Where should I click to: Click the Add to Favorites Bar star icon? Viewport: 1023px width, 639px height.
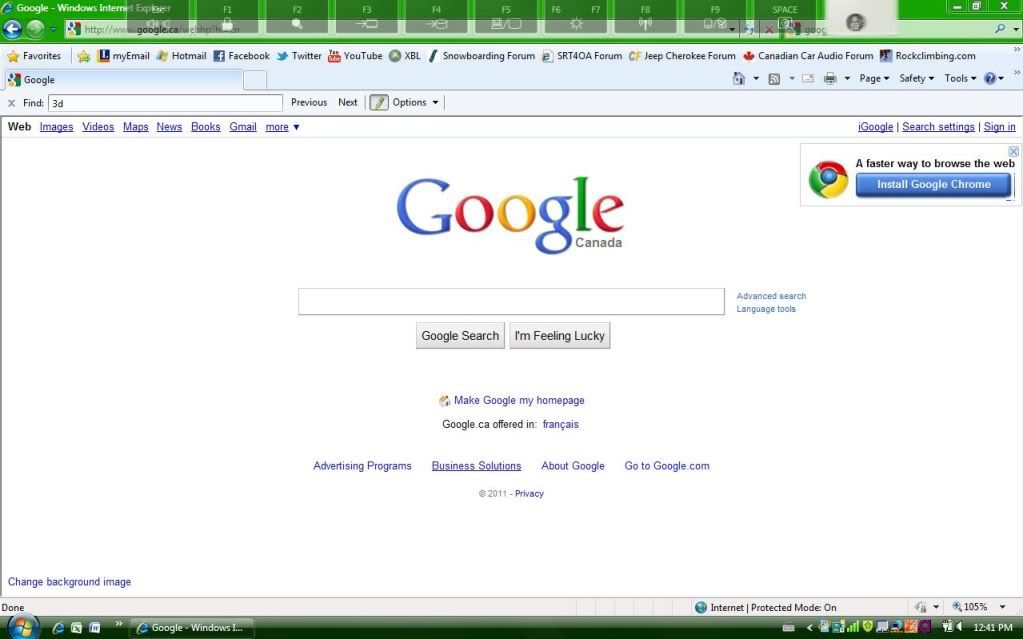(84, 56)
